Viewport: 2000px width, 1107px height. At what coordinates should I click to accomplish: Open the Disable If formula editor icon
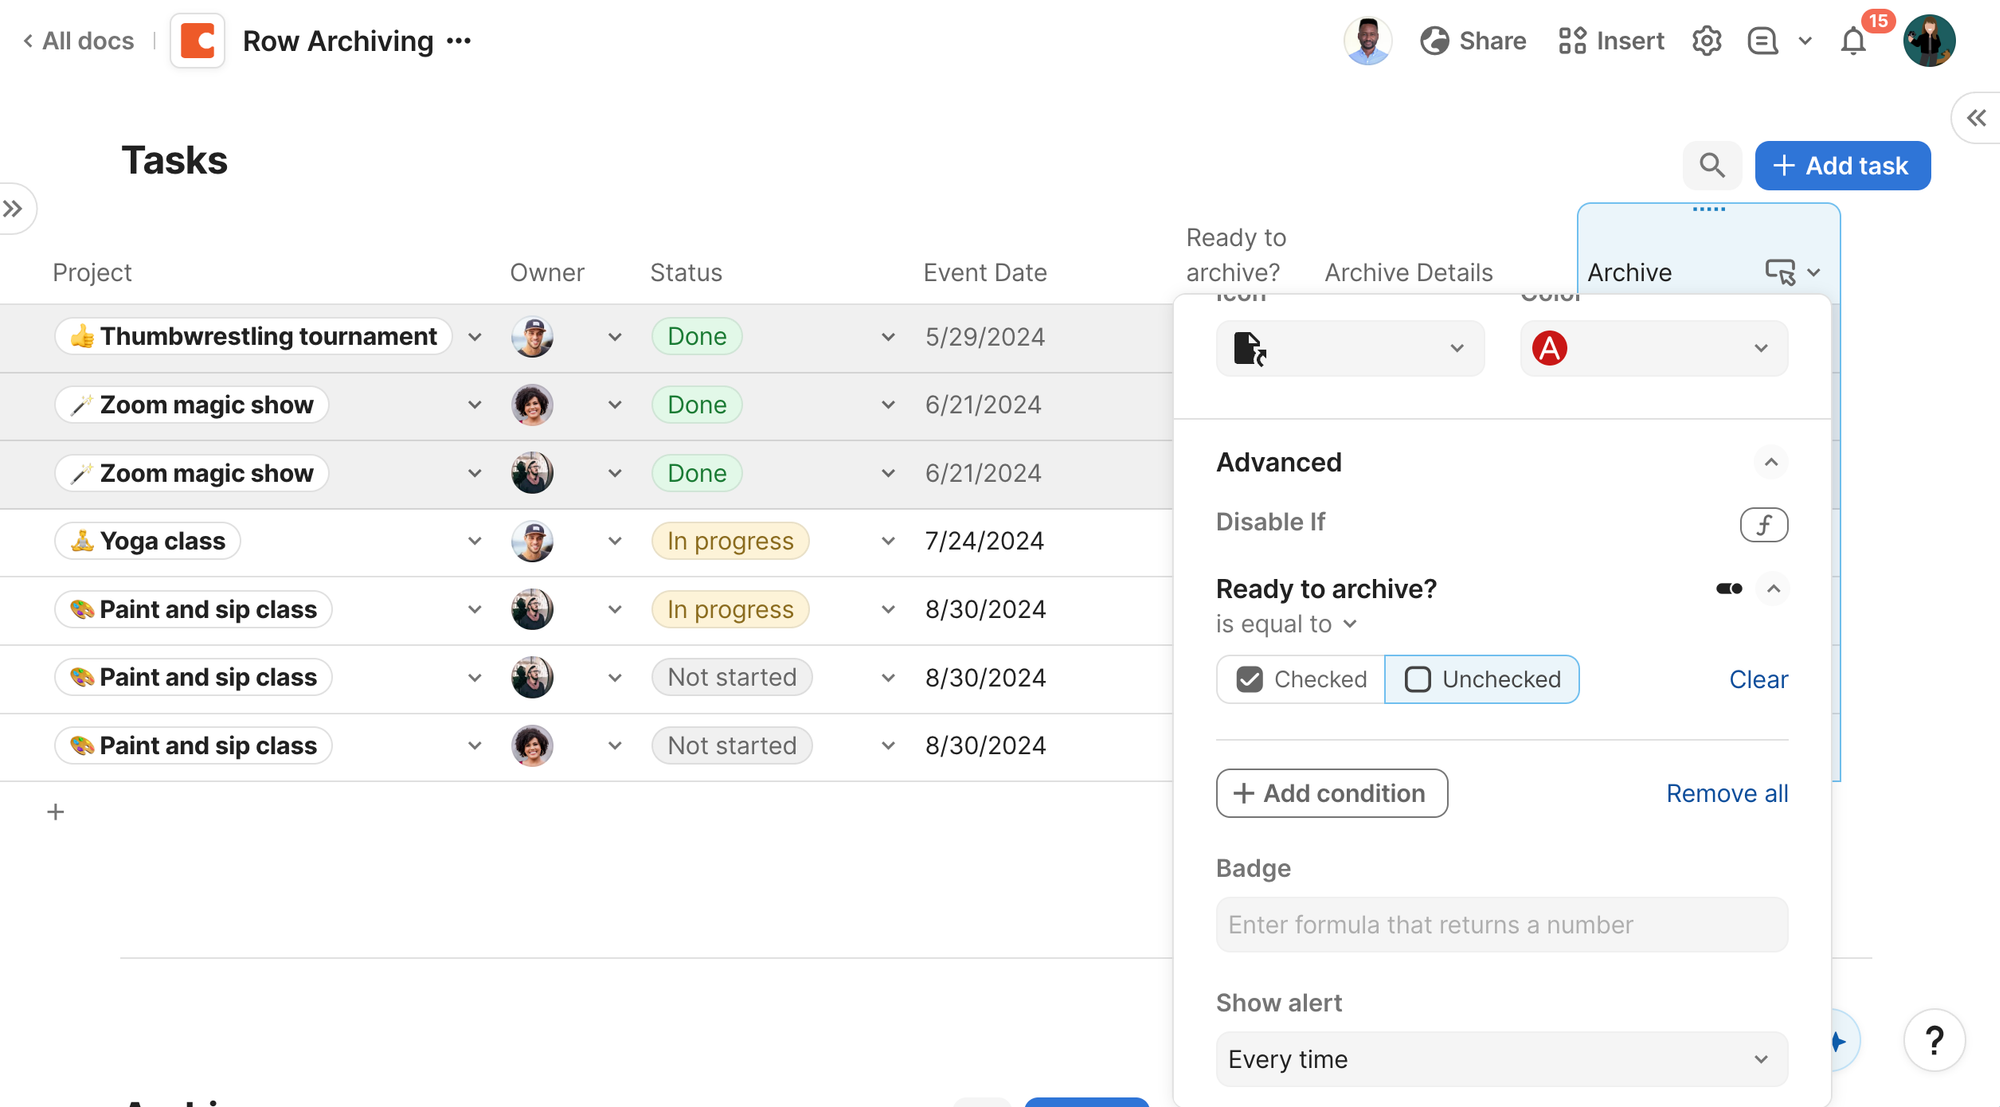pyautogui.click(x=1763, y=524)
